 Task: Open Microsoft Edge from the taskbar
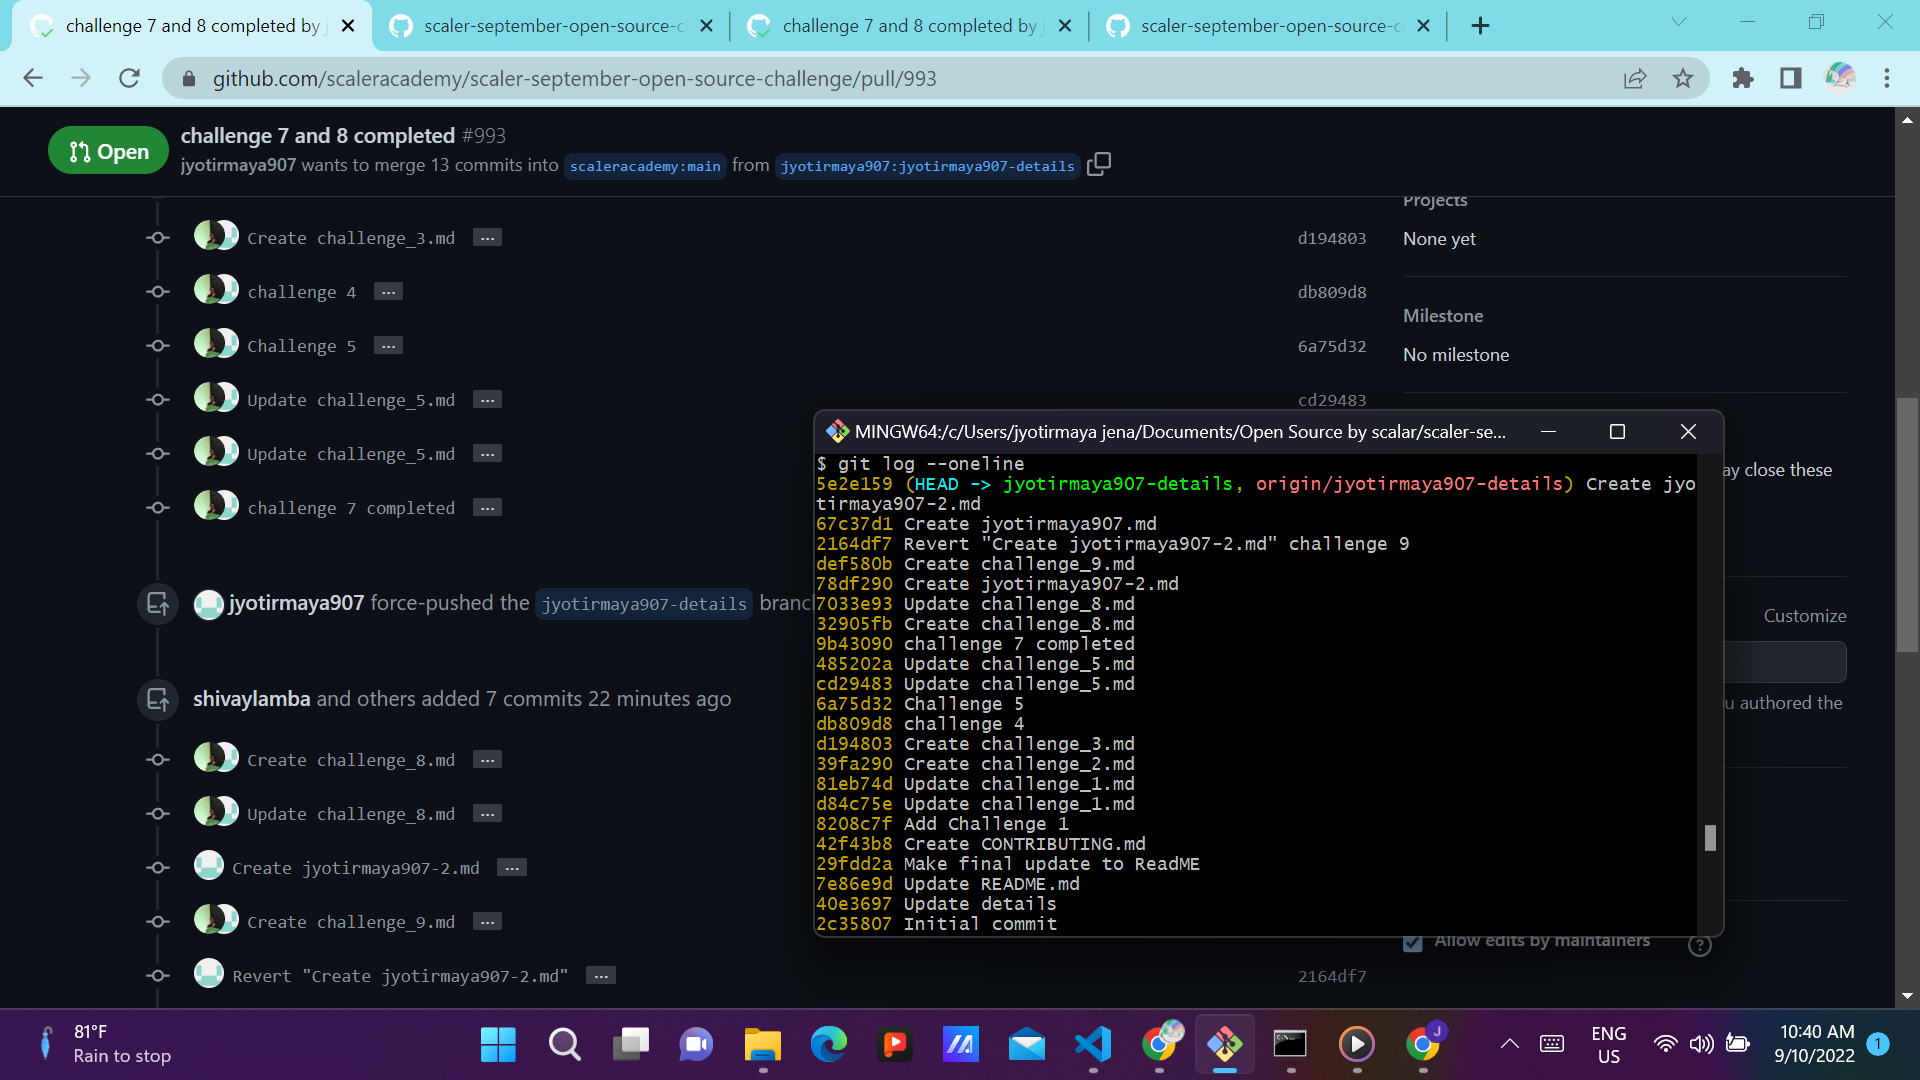coord(828,1045)
